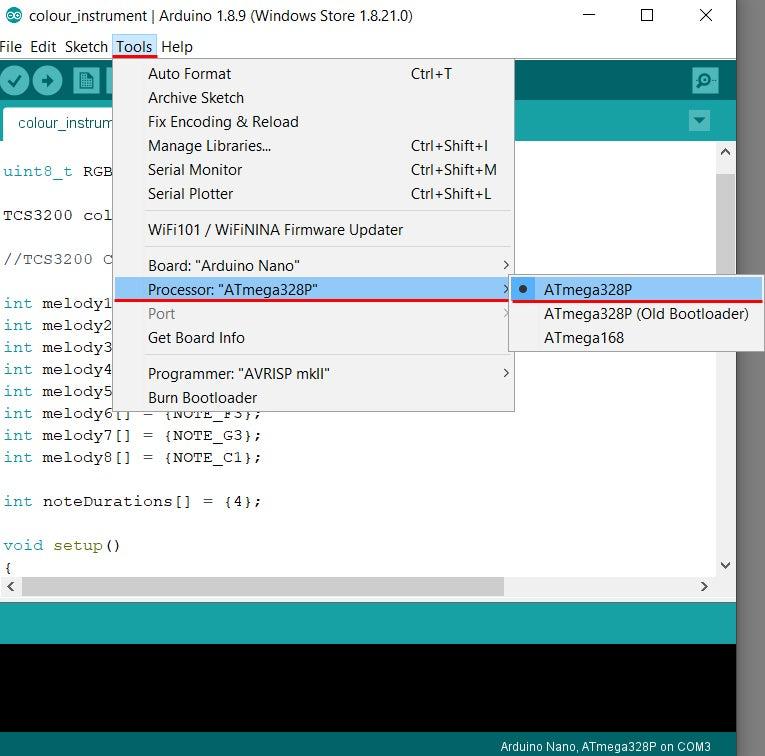Switch to the colour_instrument sketch tab
The image size is (765, 756).
[x=59, y=123]
